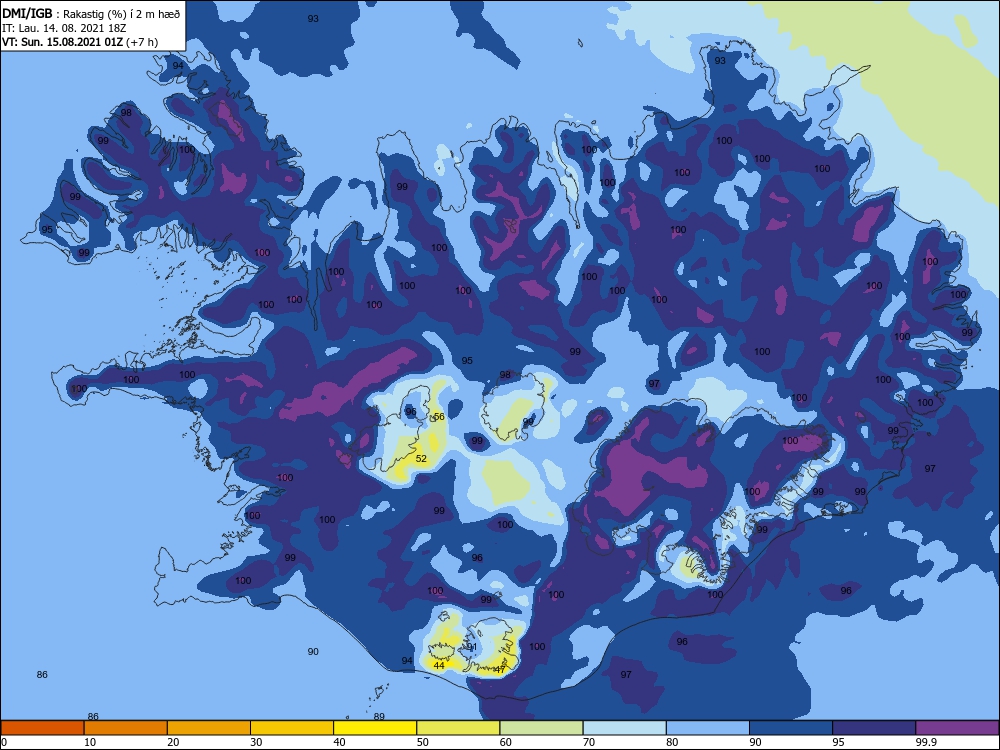Click the '0' tick label in legend
The width and height of the screenshot is (1000, 750).
(4, 742)
